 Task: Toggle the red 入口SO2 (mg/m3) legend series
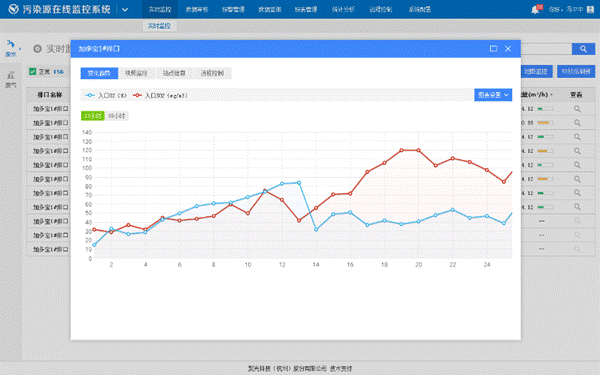(x=160, y=95)
